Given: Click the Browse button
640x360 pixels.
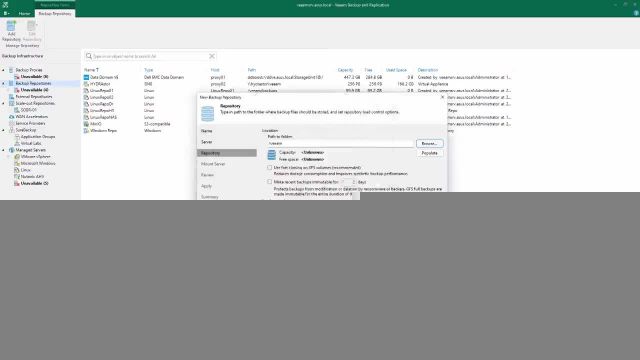Looking at the screenshot, I should (x=429, y=144).
